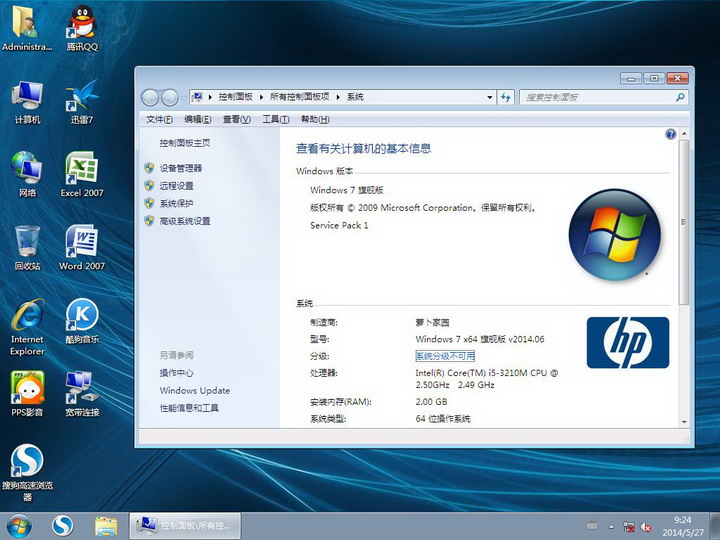The image size is (720, 540).
Task: Click the help question mark icon
Action: tap(671, 134)
